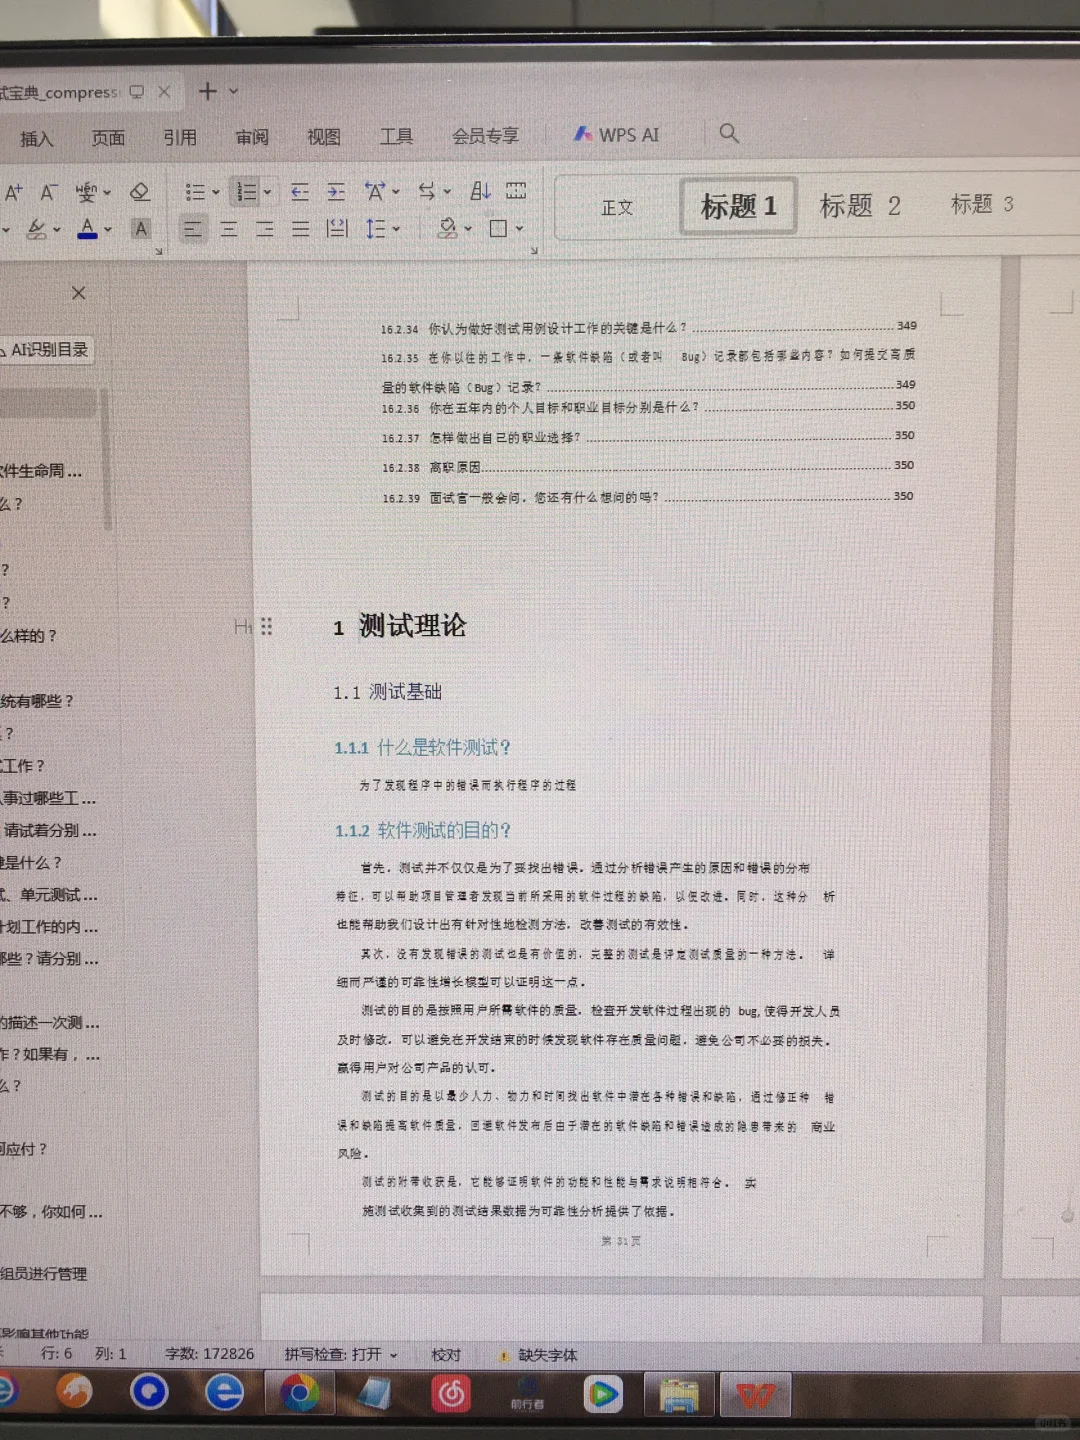Expand the line spacing dropdown
1080x1440 pixels.
click(x=395, y=229)
